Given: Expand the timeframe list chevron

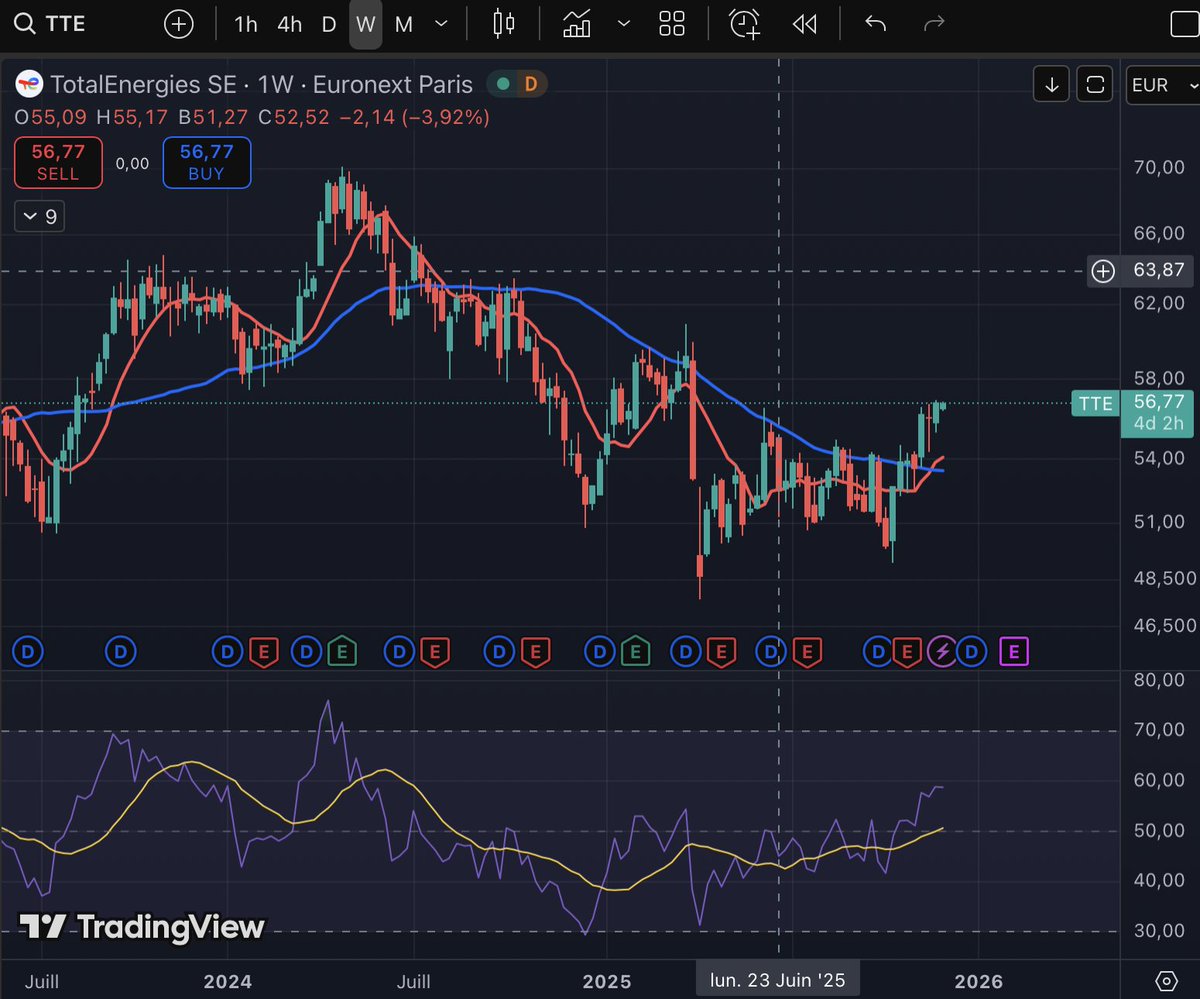Looking at the screenshot, I should (443, 24).
